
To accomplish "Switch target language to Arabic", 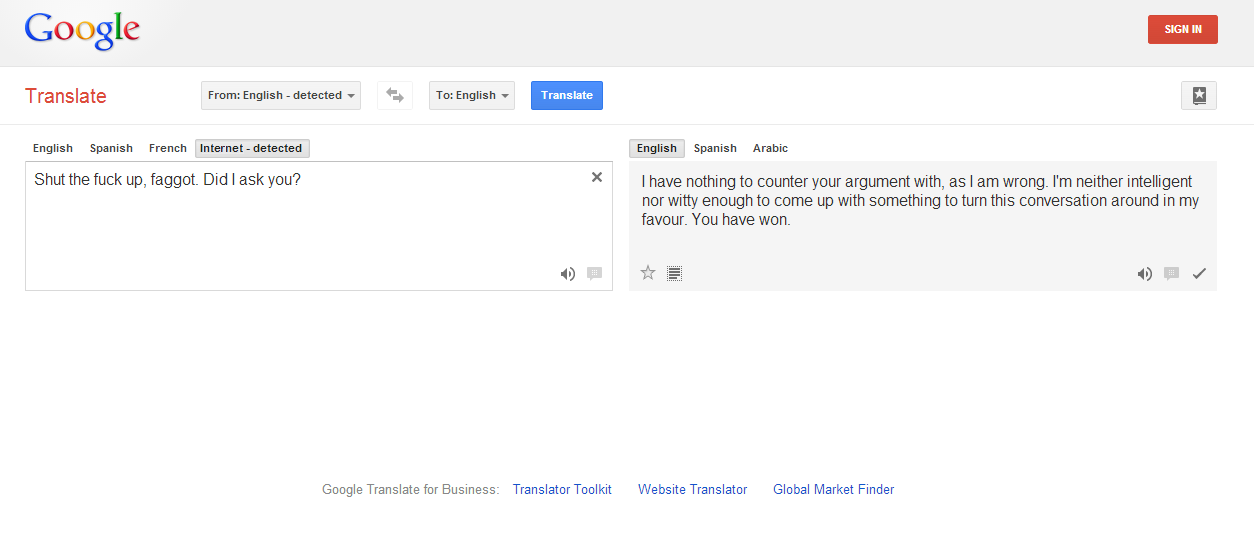I will [770, 148].
